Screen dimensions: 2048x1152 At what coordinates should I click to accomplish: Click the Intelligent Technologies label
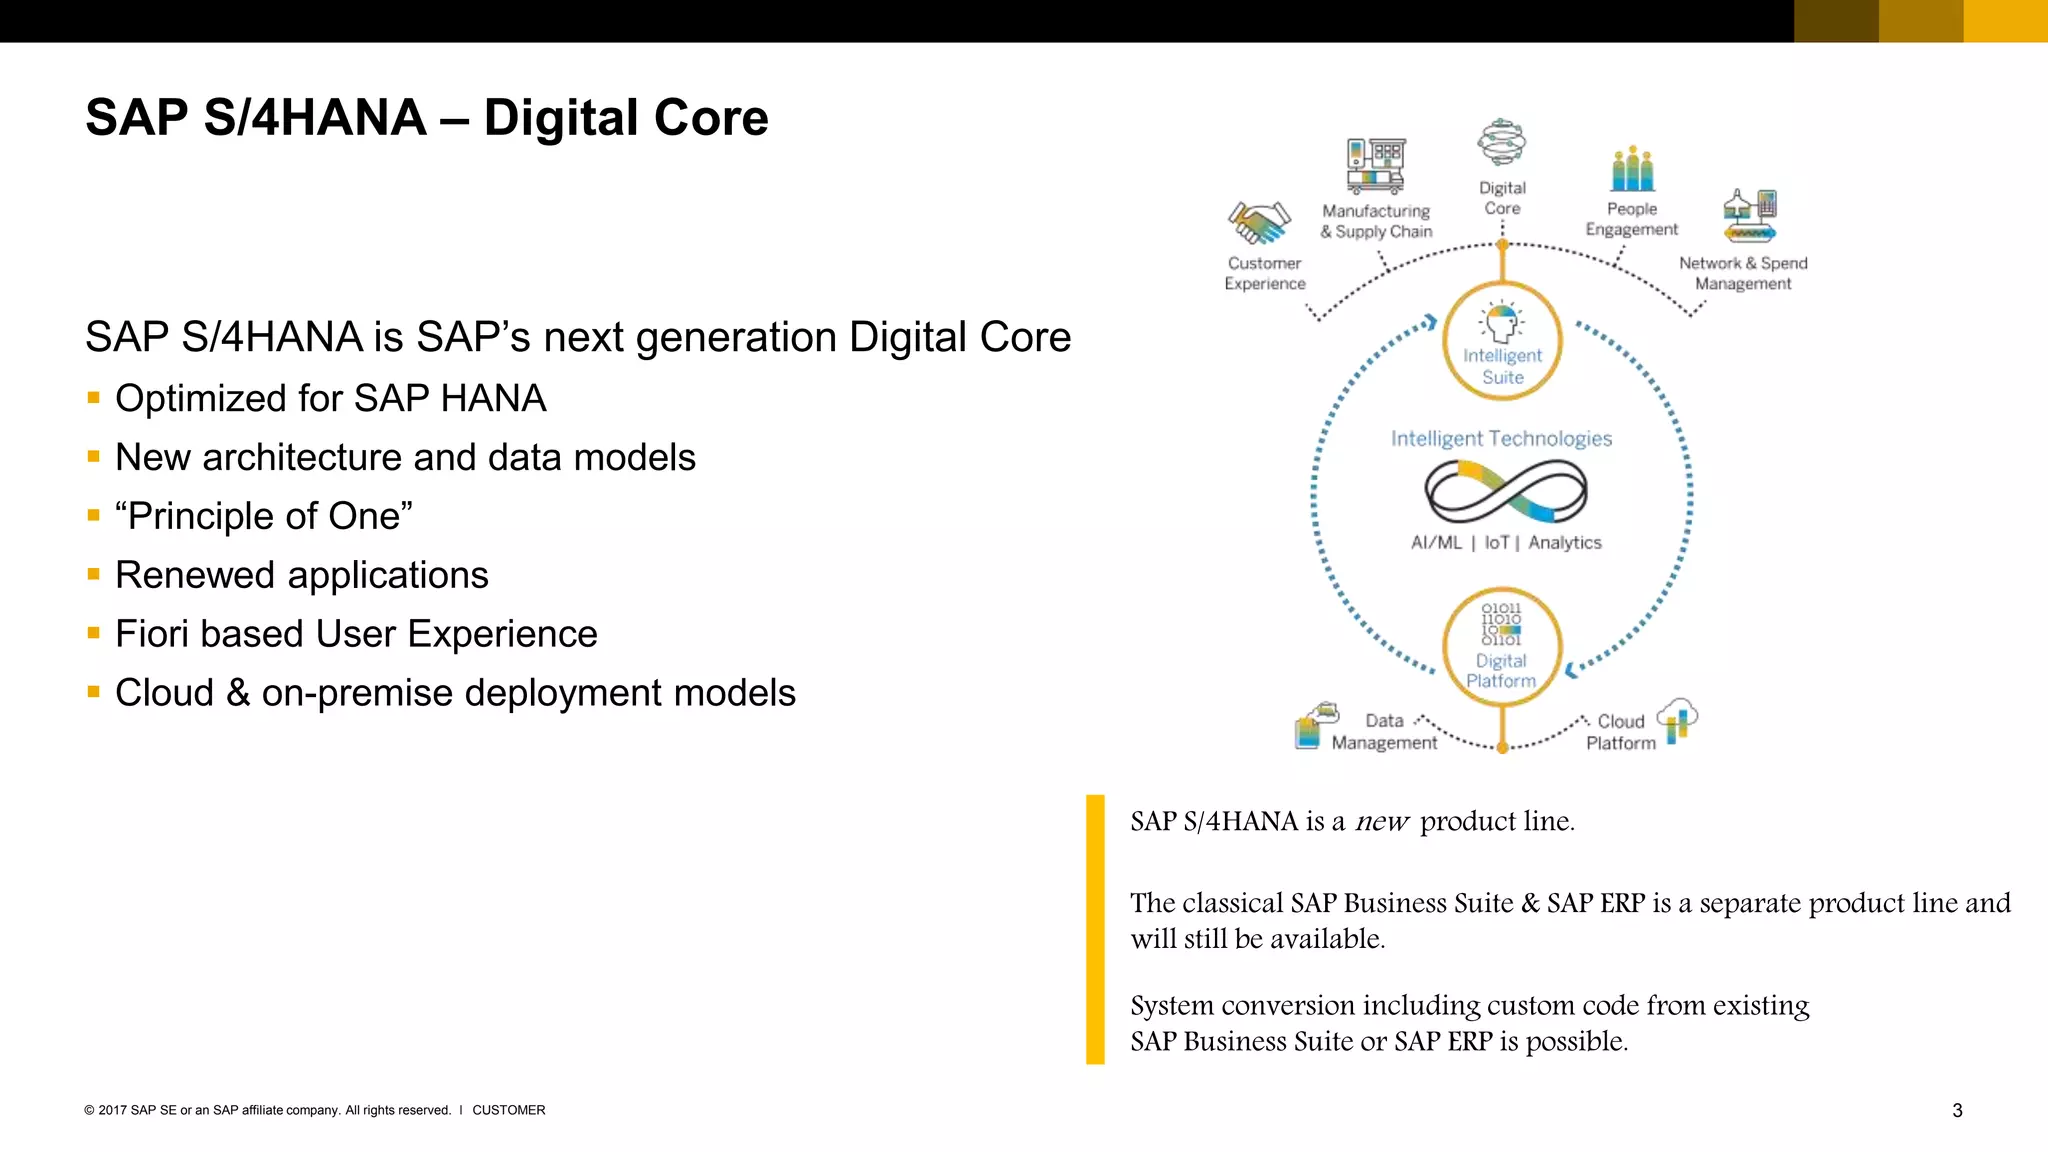tap(1501, 438)
